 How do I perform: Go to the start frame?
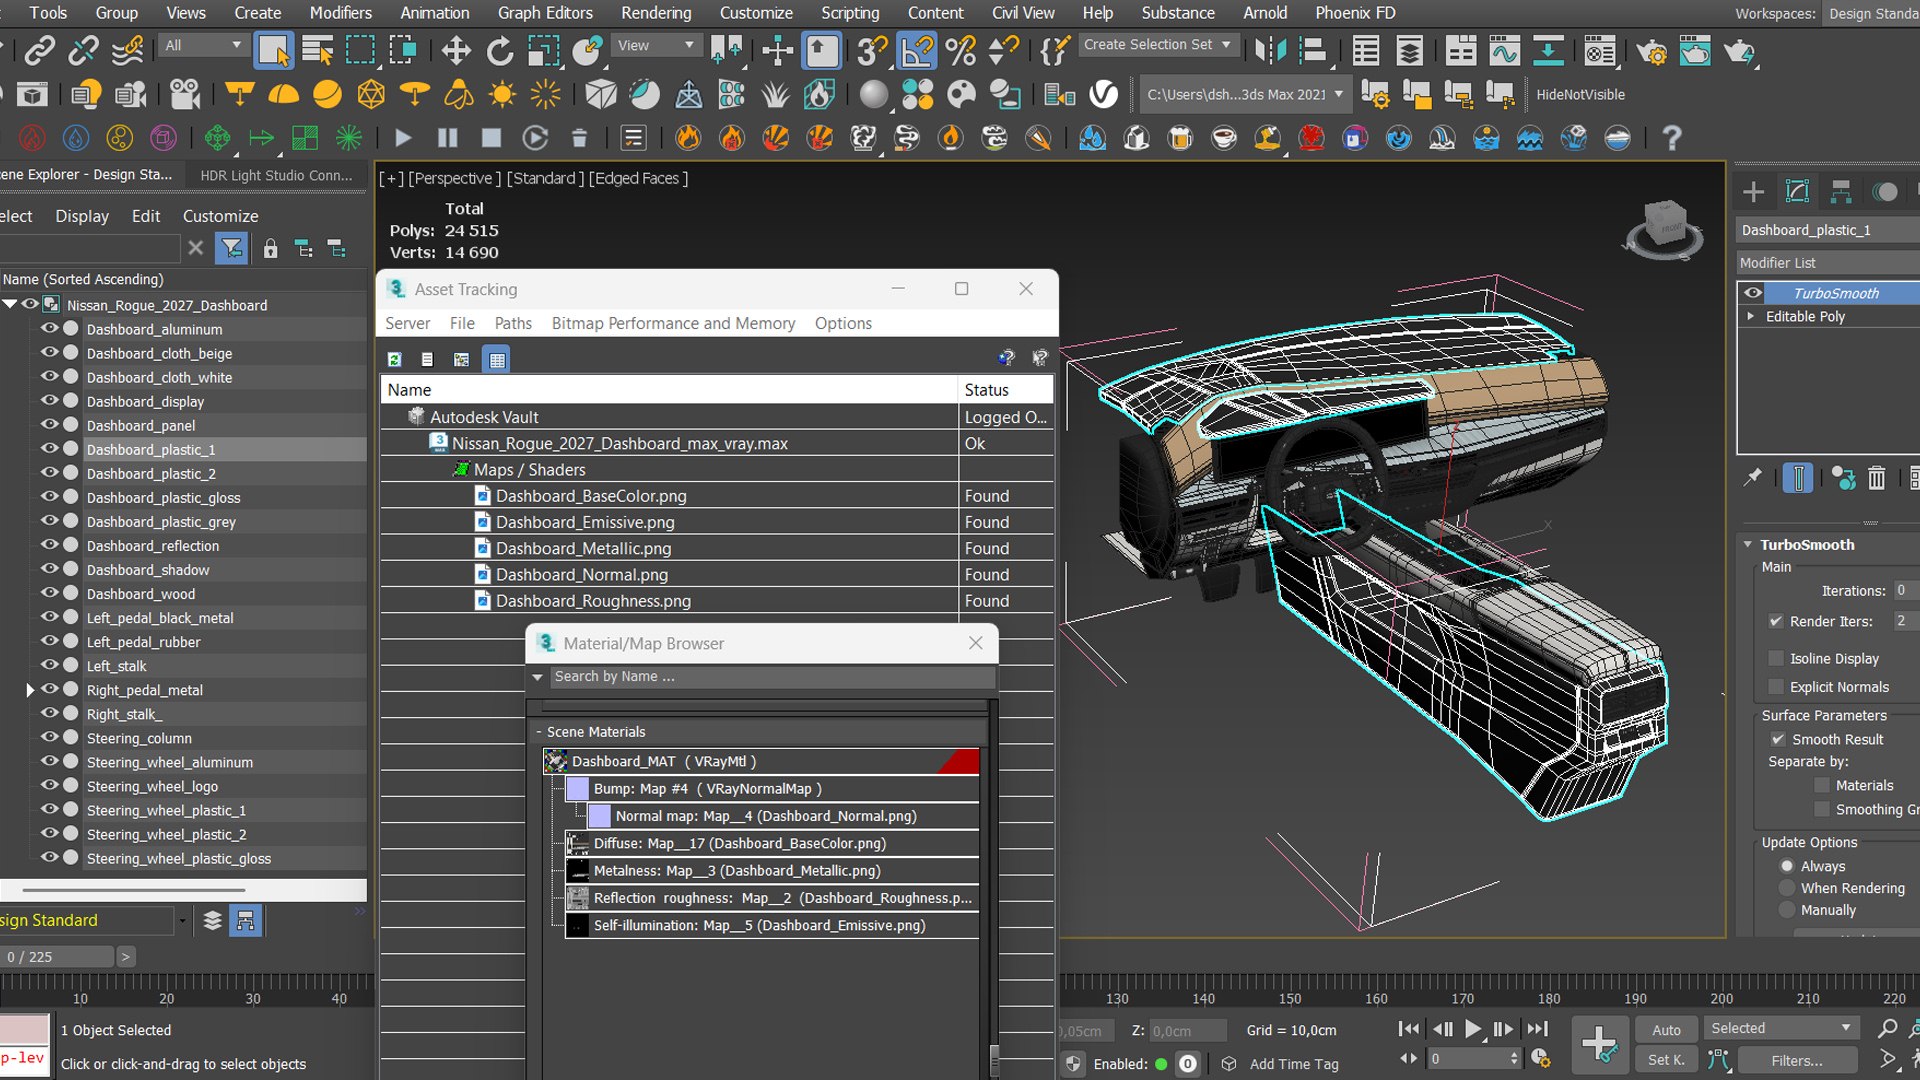pos(1408,1029)
